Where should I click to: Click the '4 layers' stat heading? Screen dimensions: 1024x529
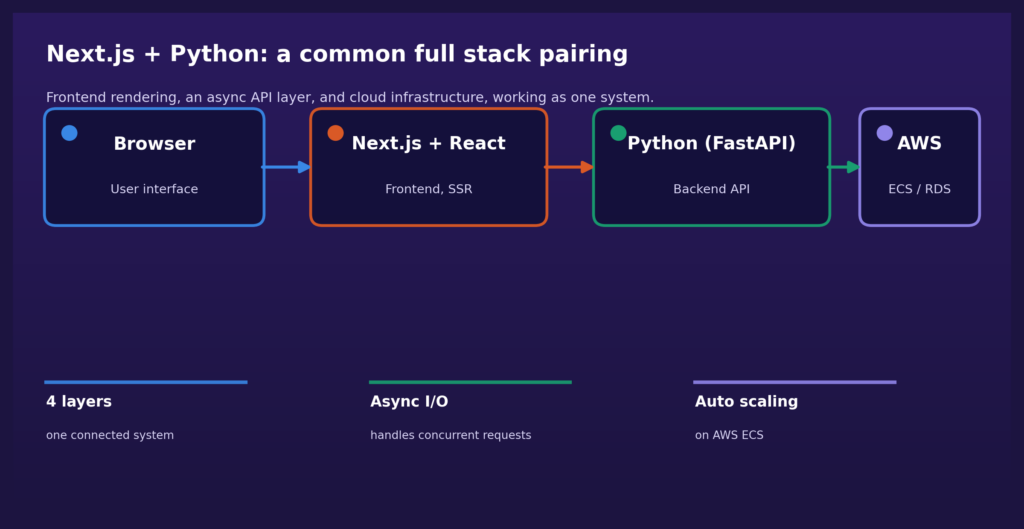click(79, 402)
